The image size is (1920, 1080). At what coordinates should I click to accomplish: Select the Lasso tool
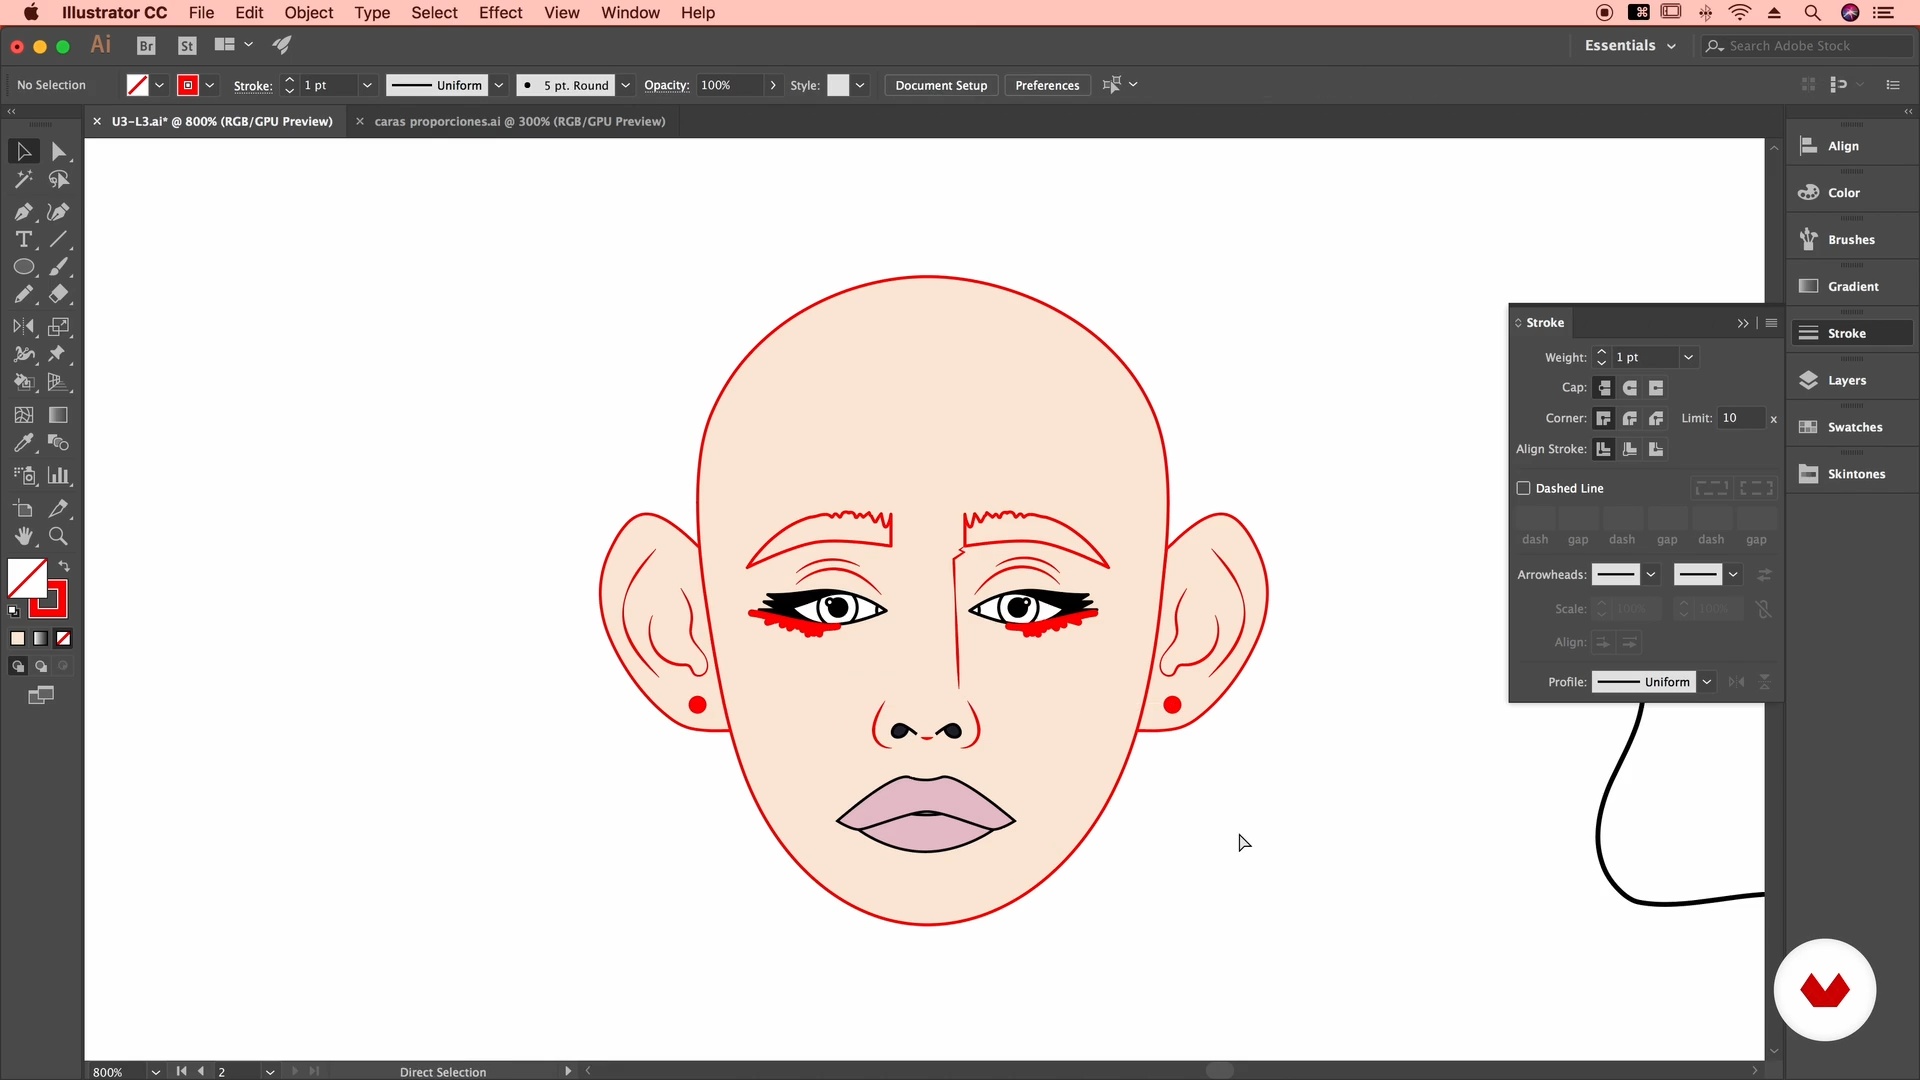coord(59,180)
